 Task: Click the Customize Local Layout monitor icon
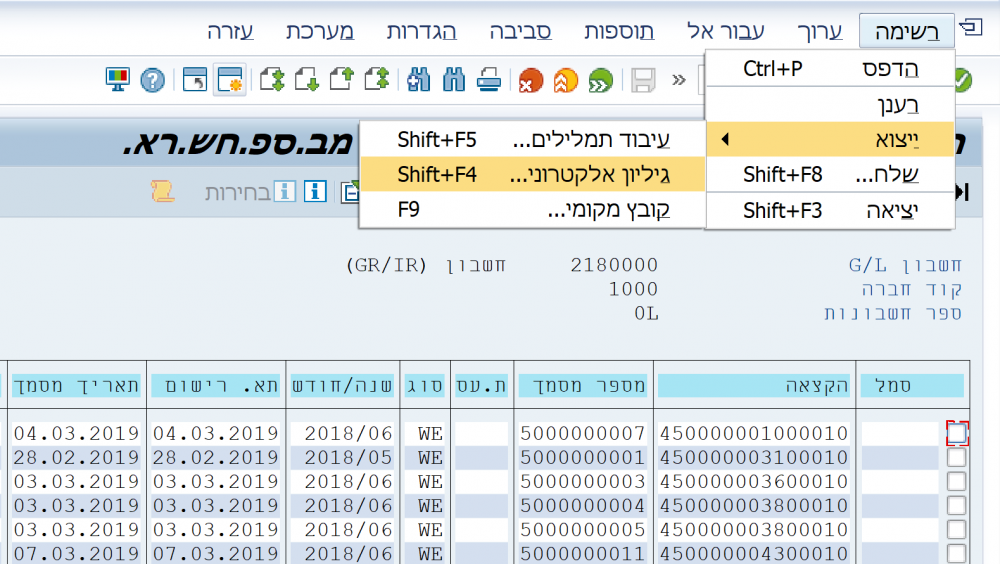pyautogui.click(x=117, y=80)
